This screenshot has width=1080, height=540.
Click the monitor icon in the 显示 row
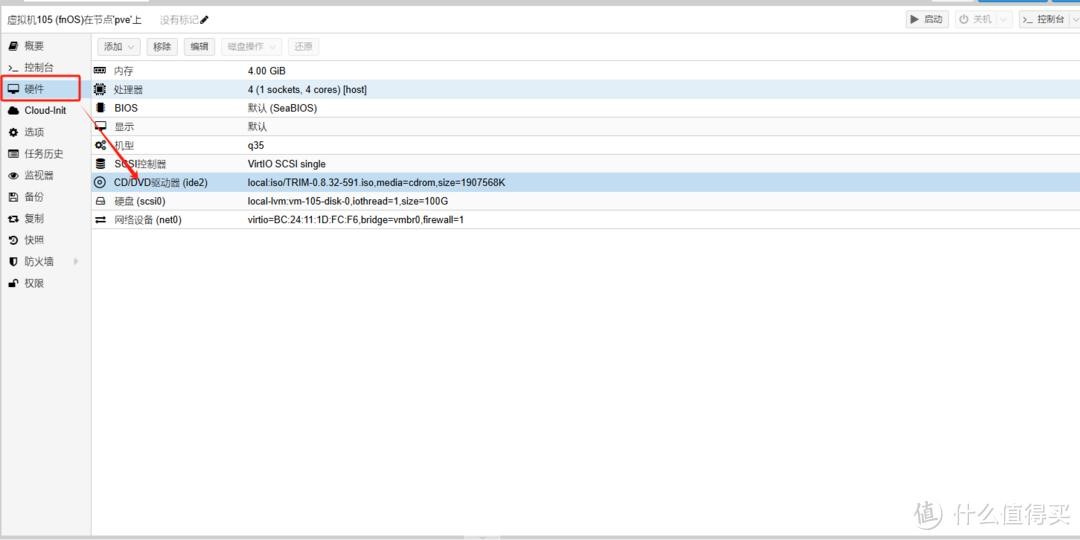click(100, 127)
